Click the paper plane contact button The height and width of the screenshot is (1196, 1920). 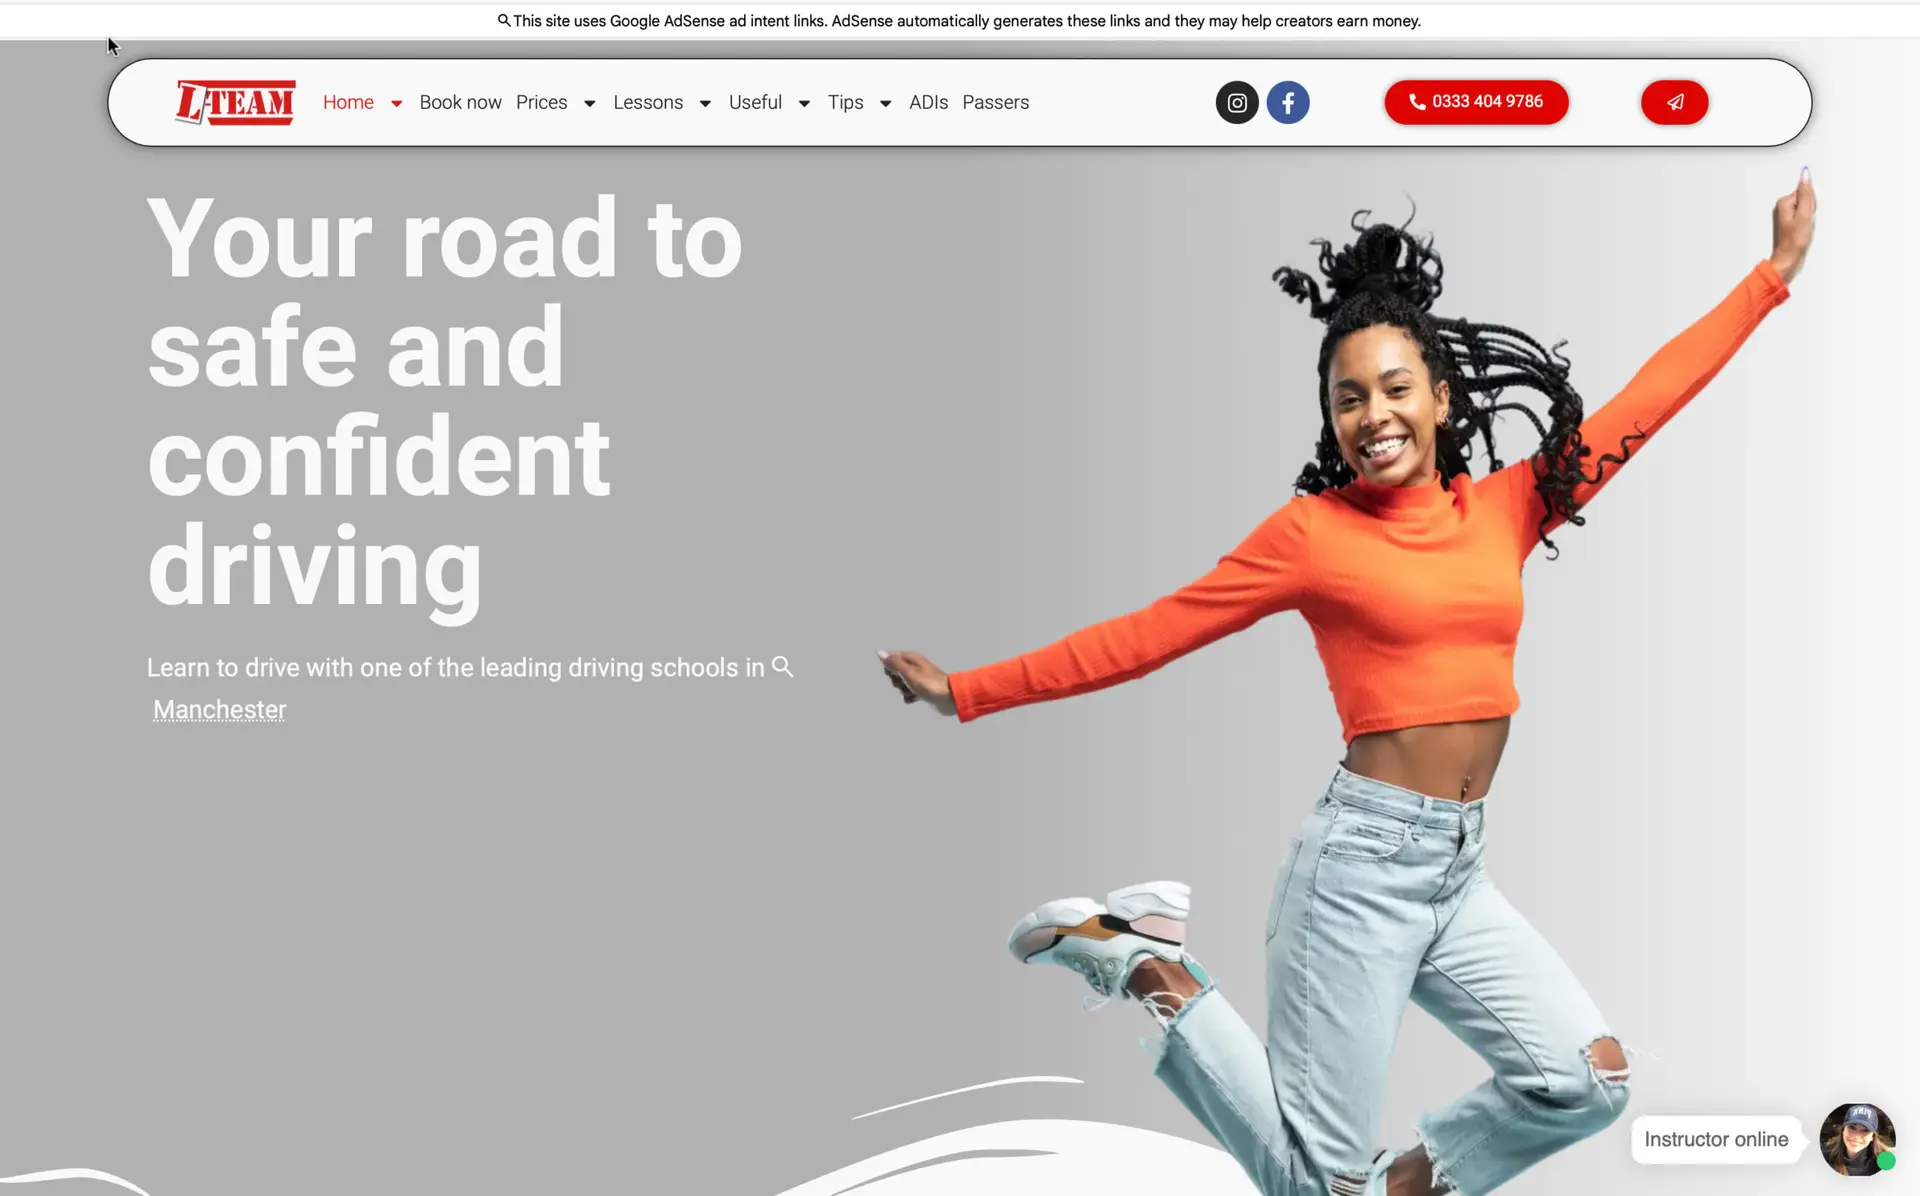[x=1674, y=102]
